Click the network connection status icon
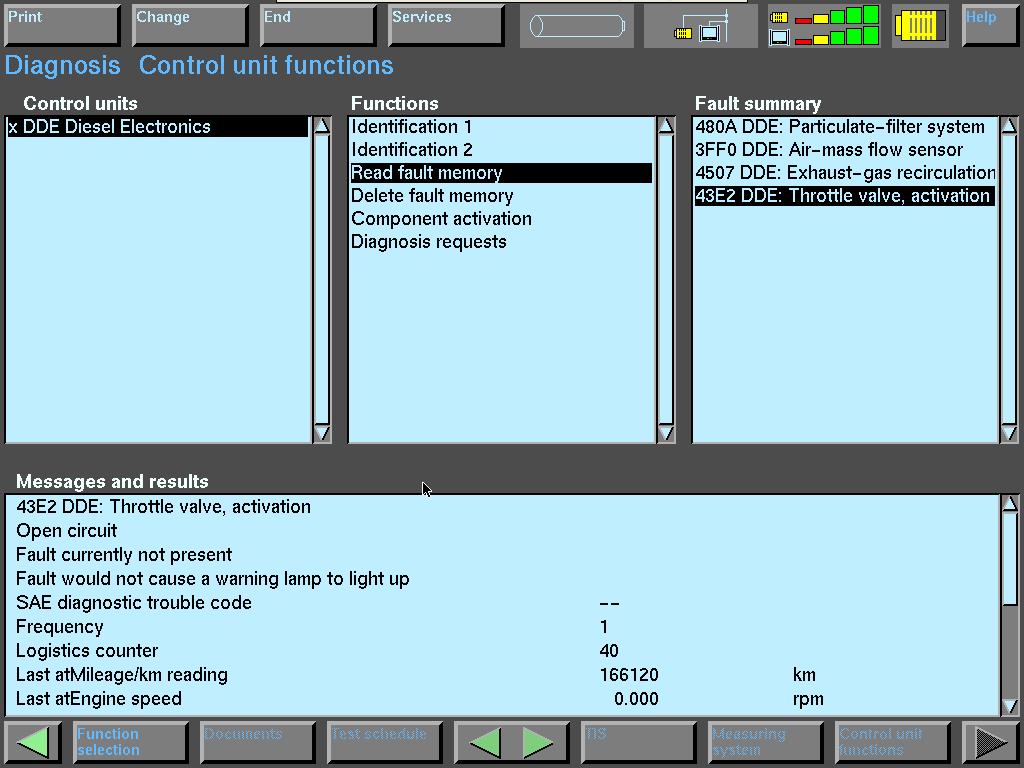This screenshot has height=768, width=1024. pyautogui.click(x=701, y=26)
